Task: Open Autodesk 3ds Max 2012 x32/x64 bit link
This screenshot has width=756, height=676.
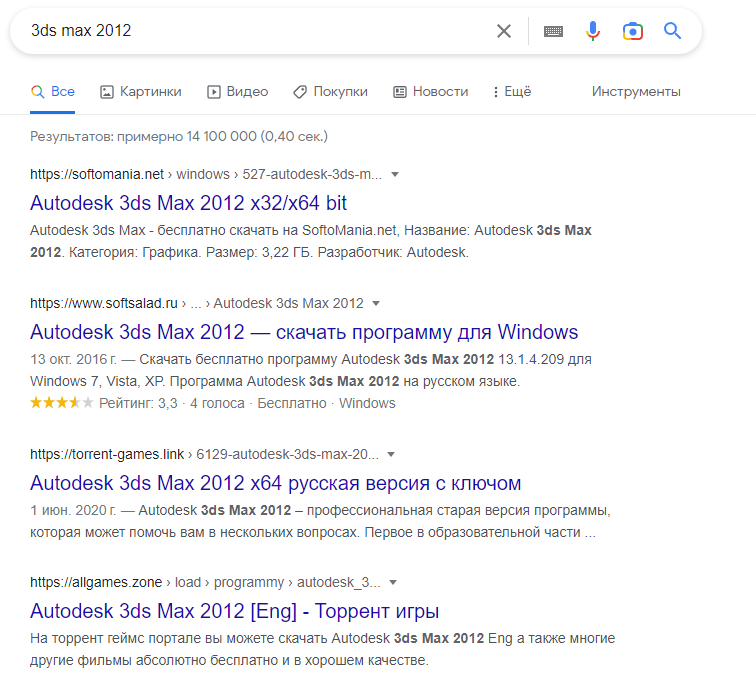Action: coord(188,203)
